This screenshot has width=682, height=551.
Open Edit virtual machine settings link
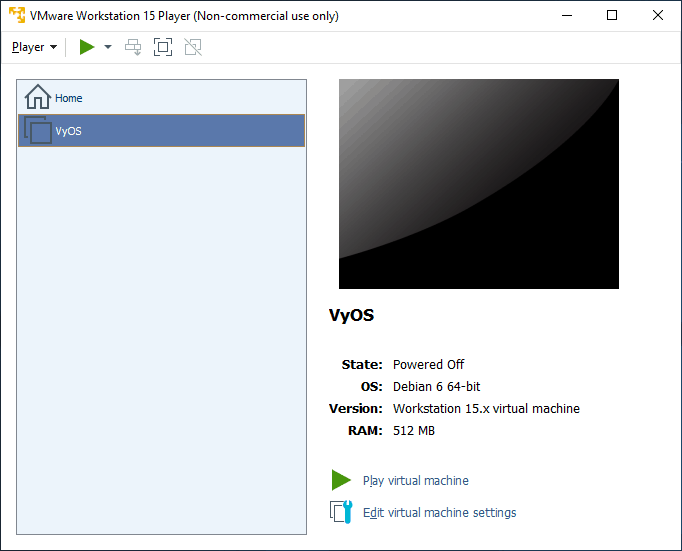[x=439, y=513]
